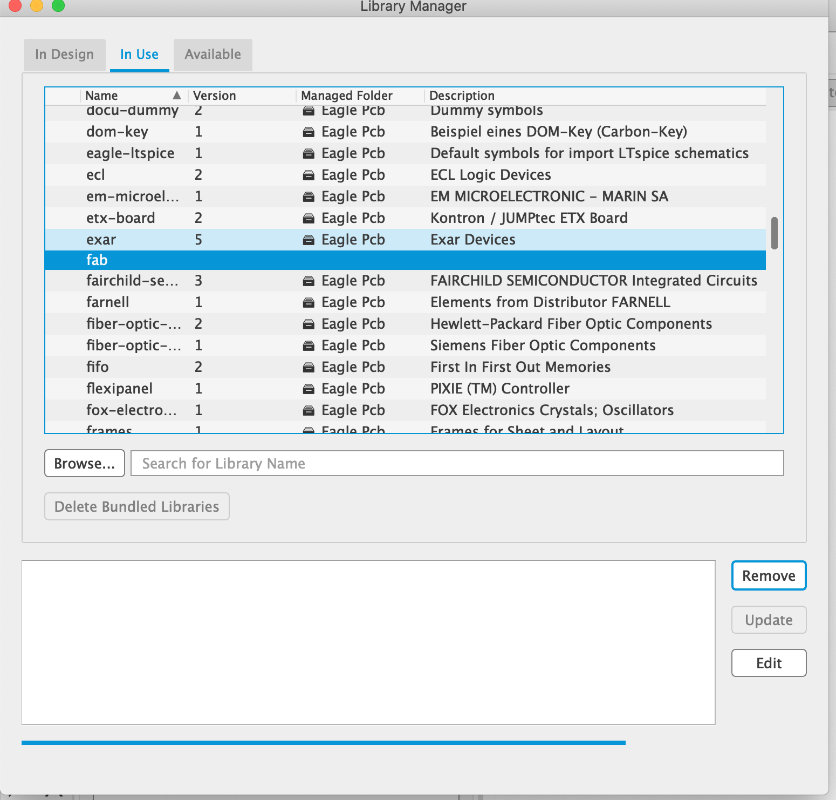
Task: Click managed folder icon in fairchild-se row
Action: click(308, 281)
